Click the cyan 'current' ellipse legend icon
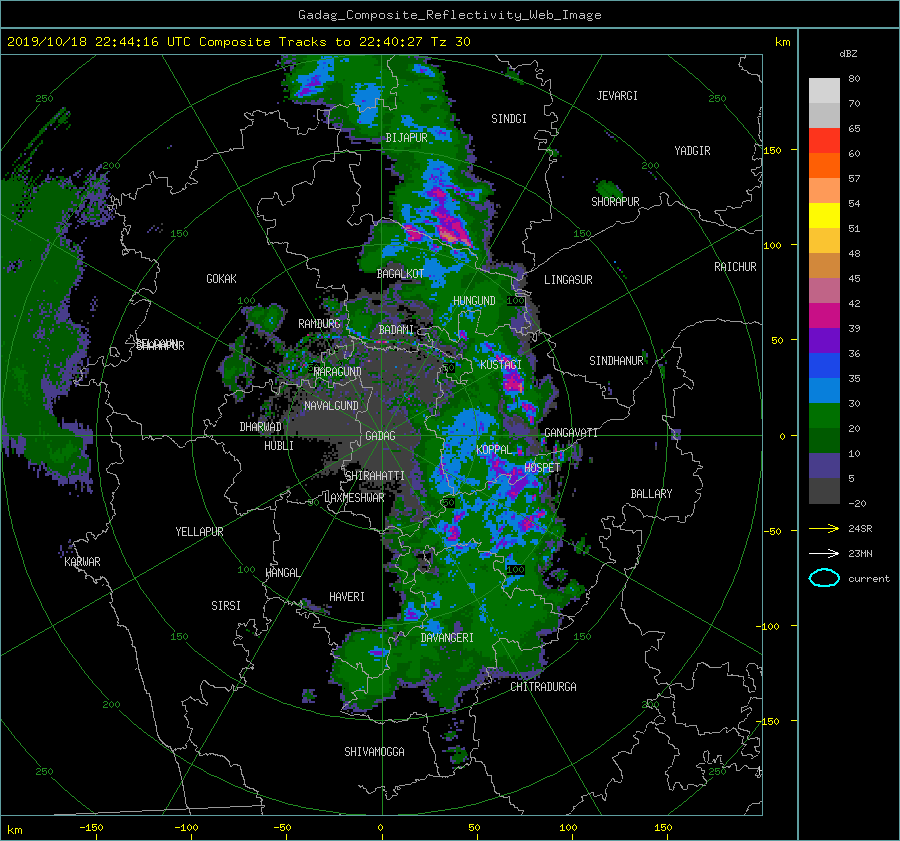The image size is (900, 841). [x=824, y=578]
